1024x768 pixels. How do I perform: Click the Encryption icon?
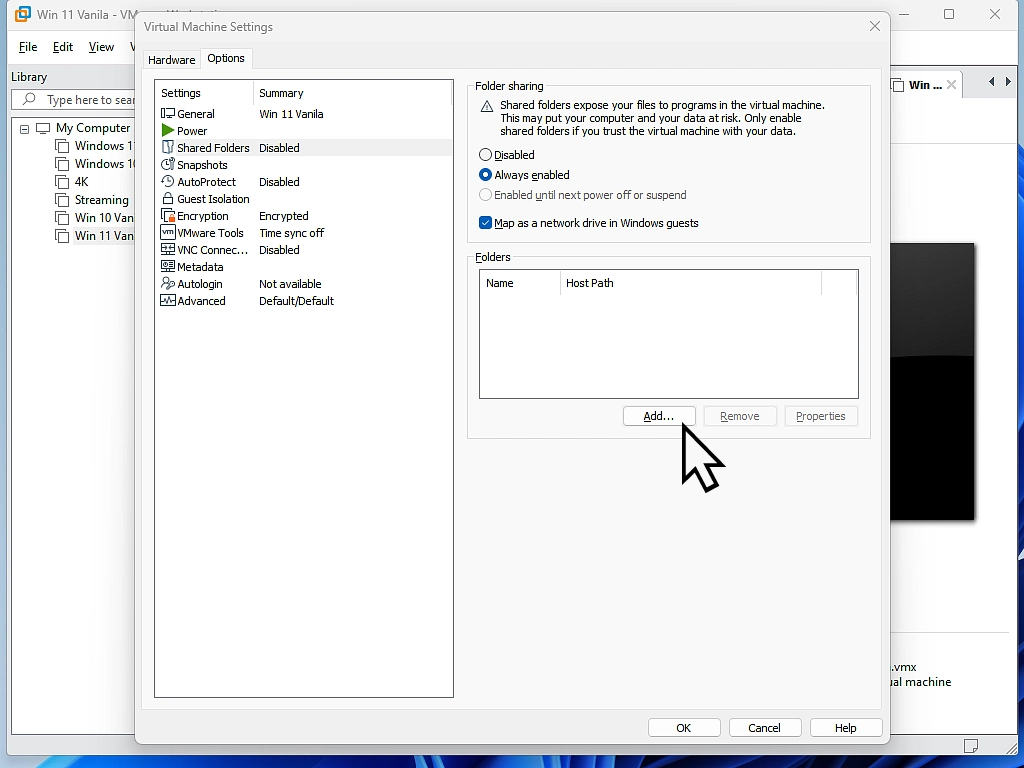(x=168, y=216)
